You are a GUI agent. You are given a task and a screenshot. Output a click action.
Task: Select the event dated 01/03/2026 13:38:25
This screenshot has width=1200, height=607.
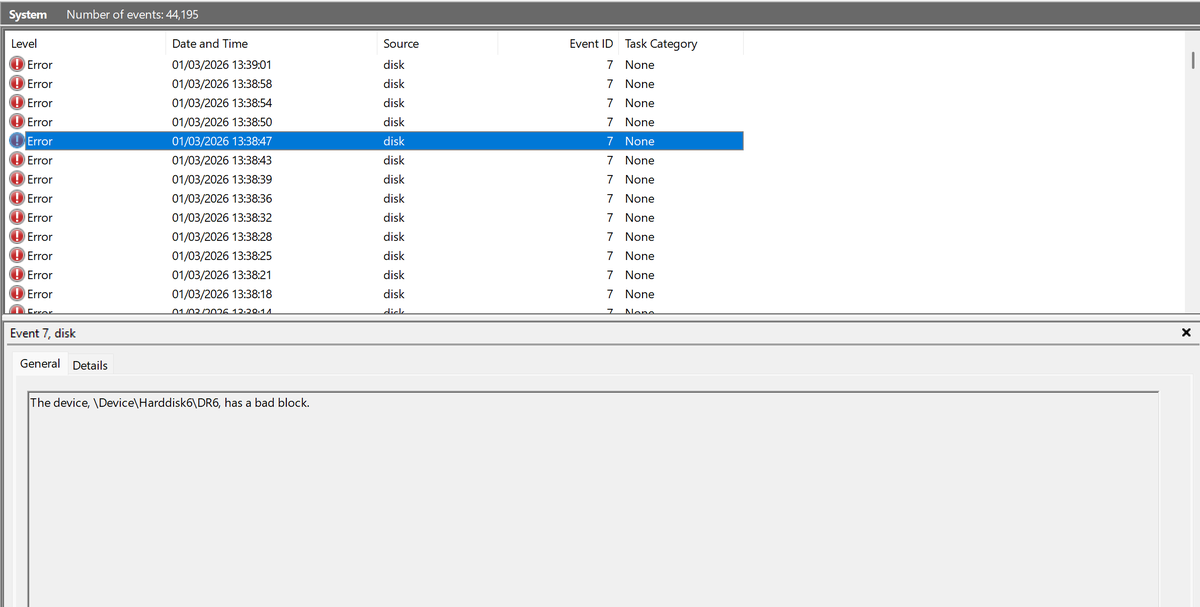[222, 256]
